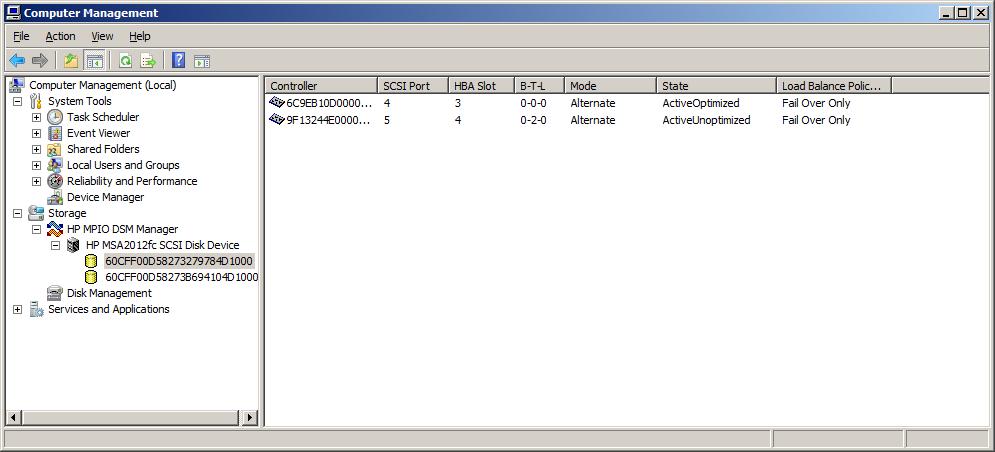Click the Disk Management icon

coord(55,293)
